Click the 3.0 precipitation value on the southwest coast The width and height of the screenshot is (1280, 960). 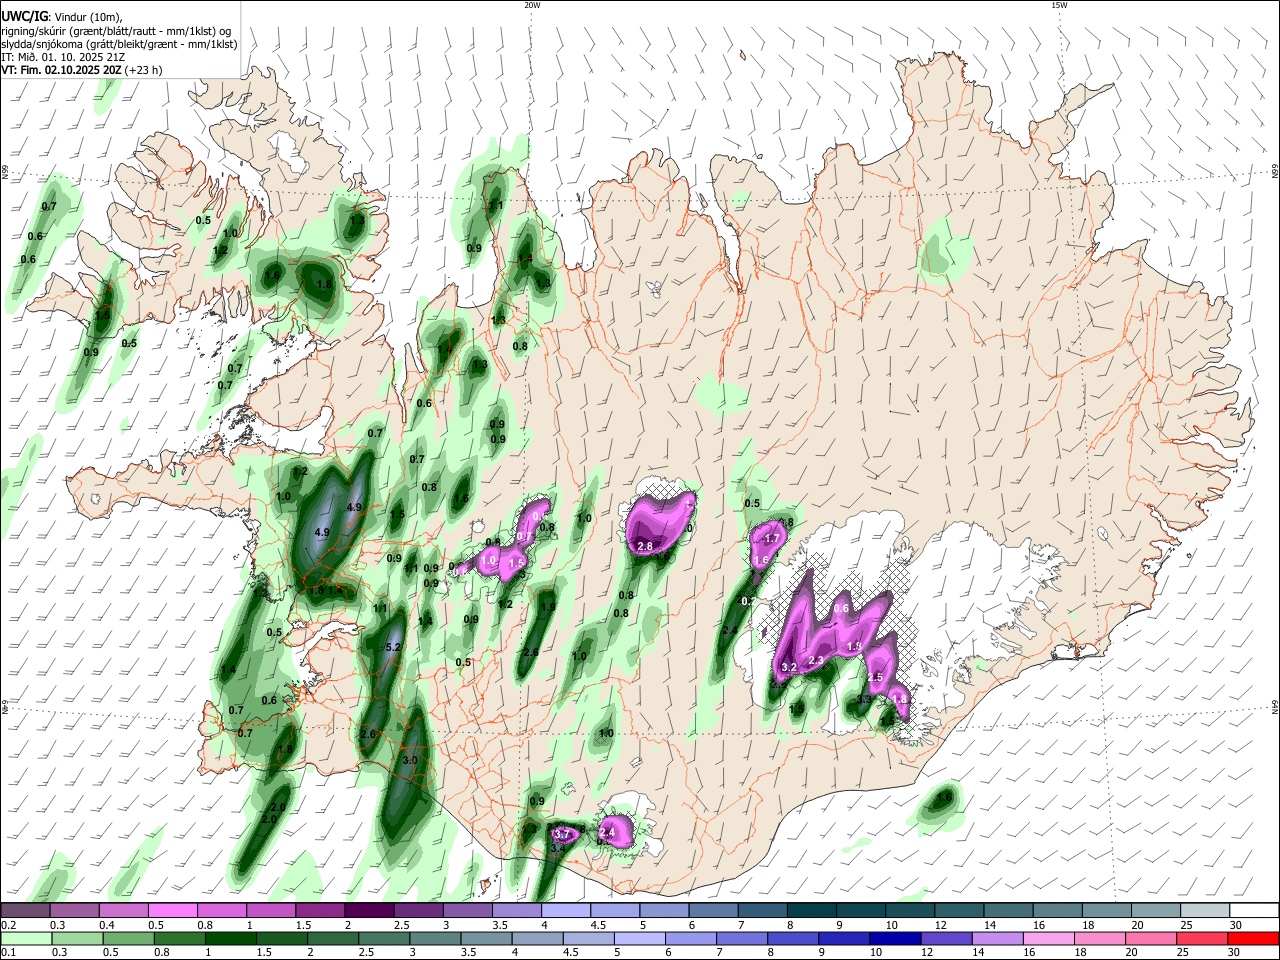coord(410,760)
